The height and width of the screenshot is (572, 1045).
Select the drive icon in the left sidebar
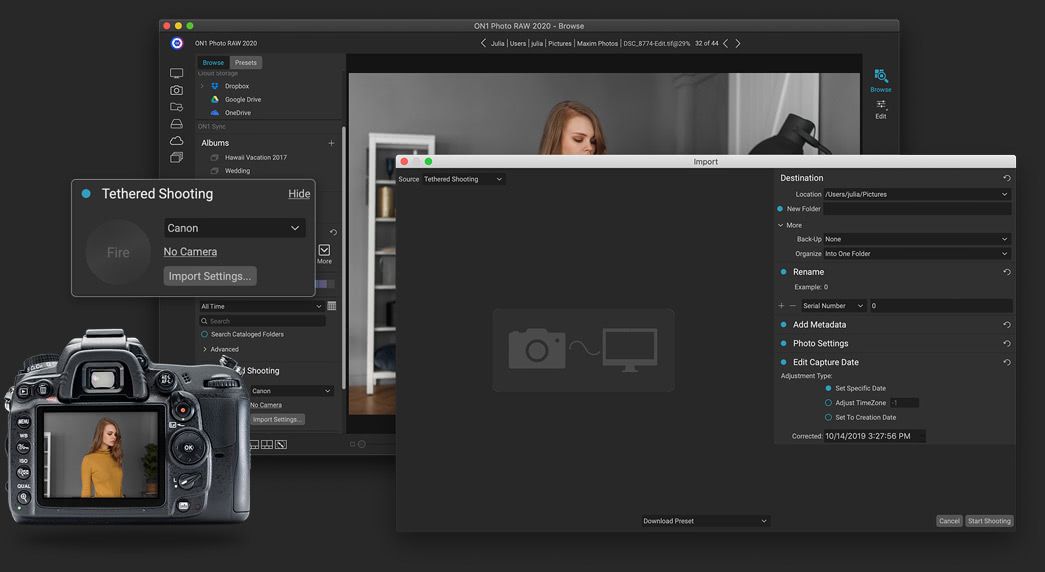point(176,124)
